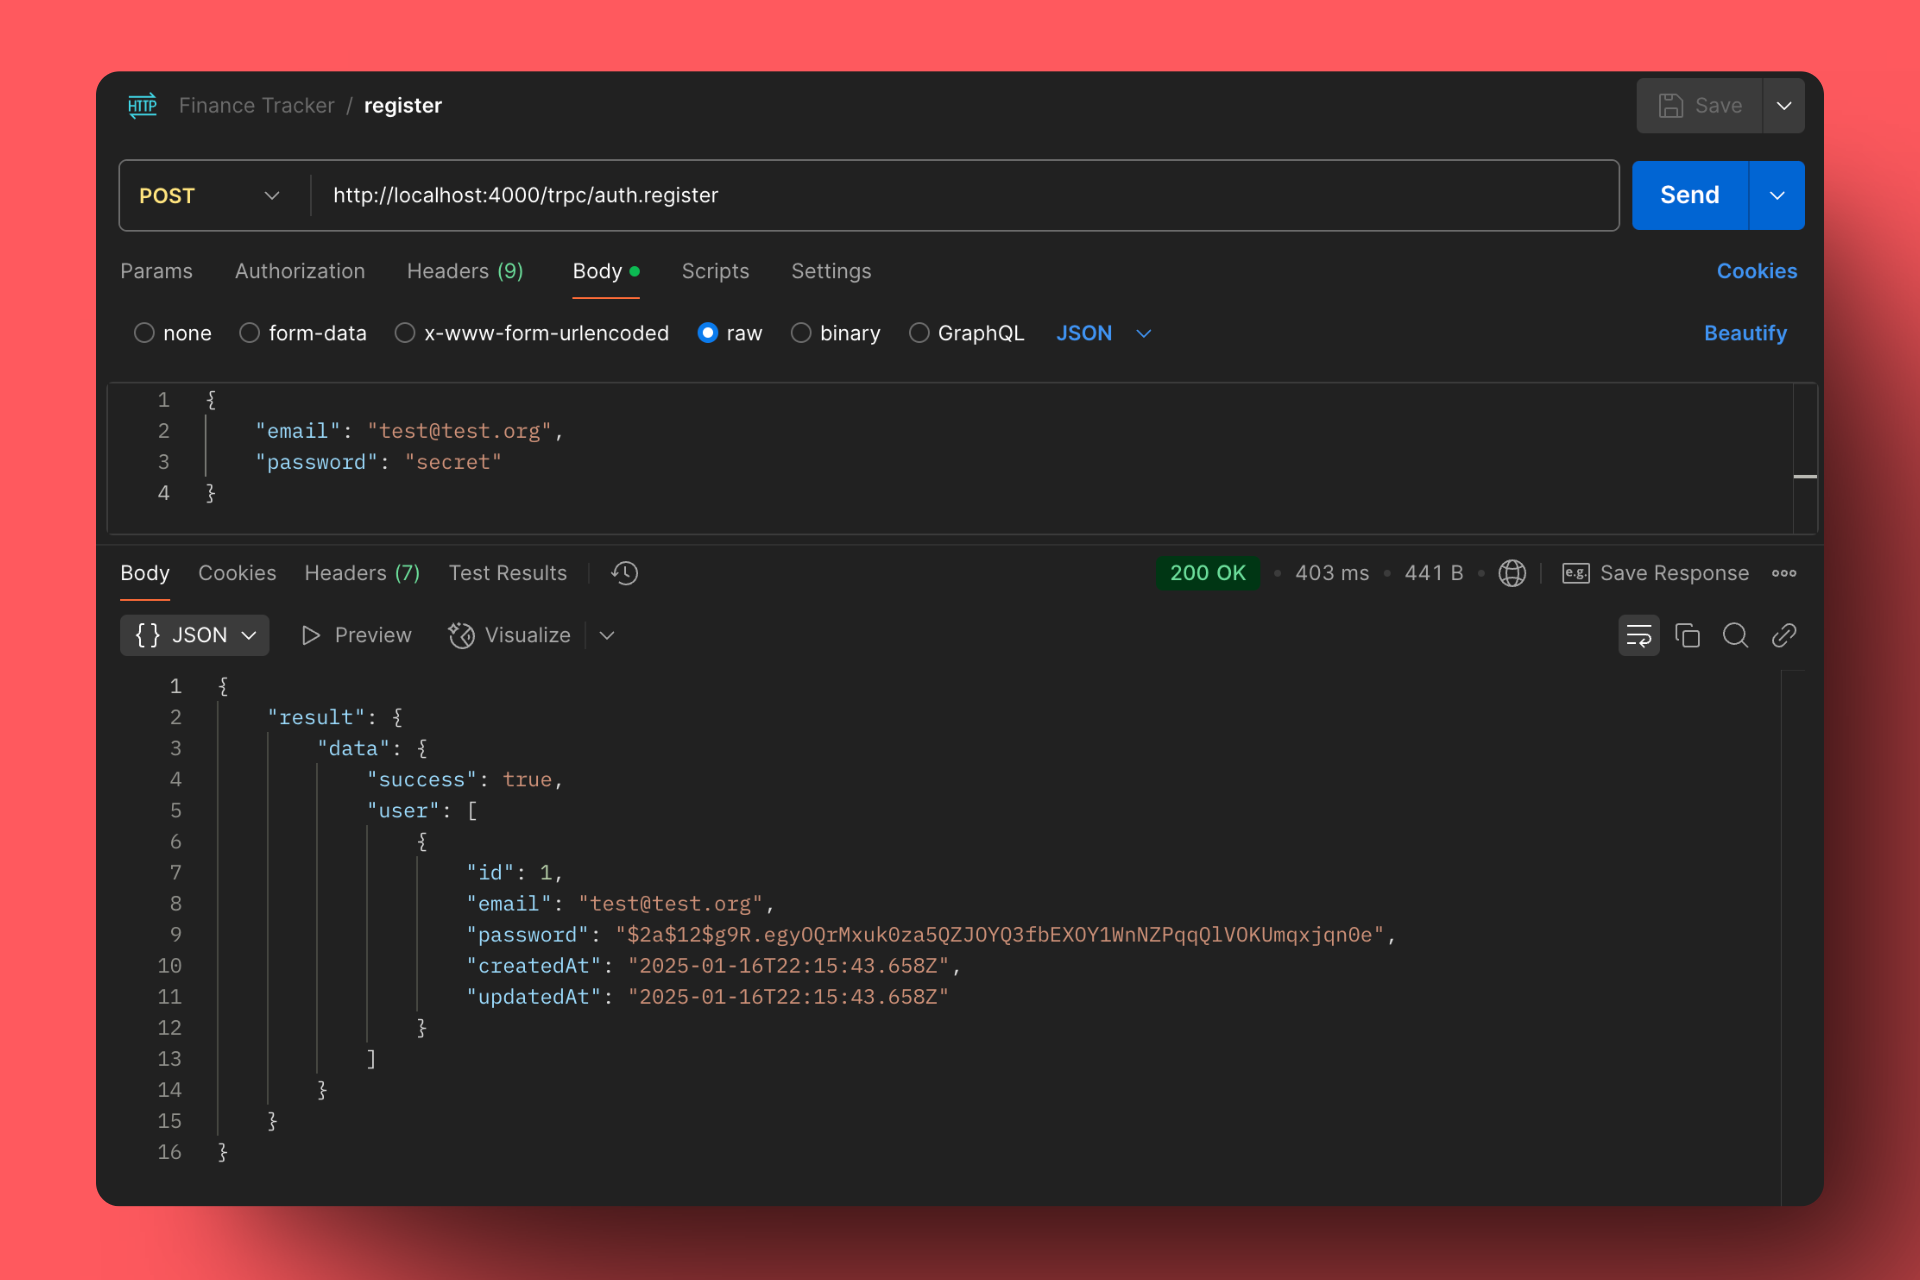The image size is (1920, 1280).
Task: Click the Preview play icon
Action: click(311, 635)
